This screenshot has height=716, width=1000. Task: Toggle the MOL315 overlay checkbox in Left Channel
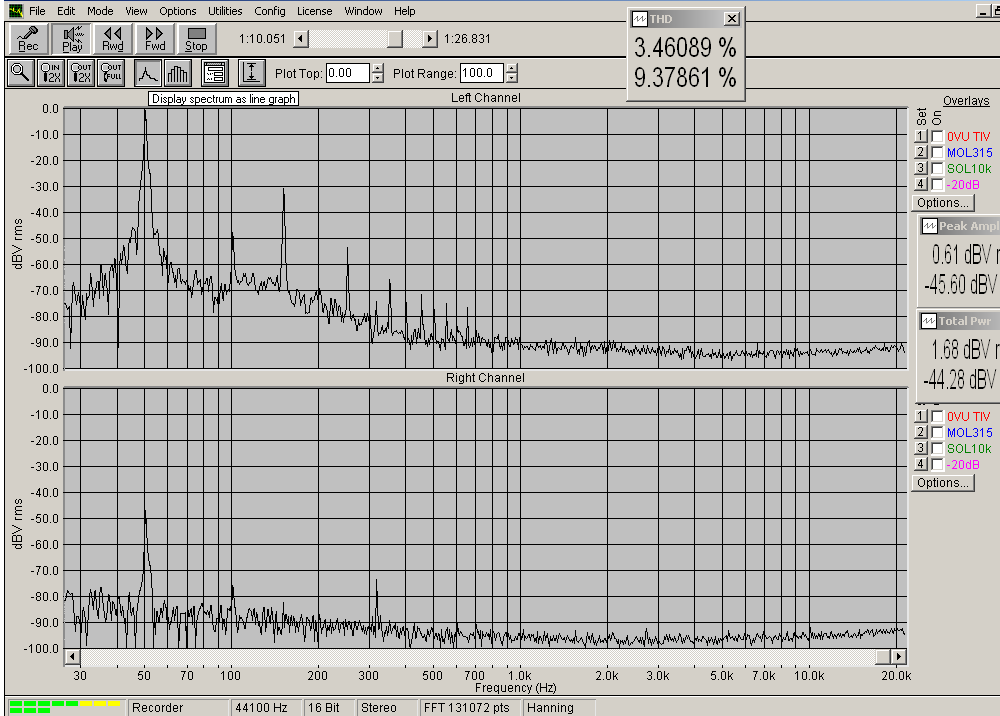pos(937,153)
